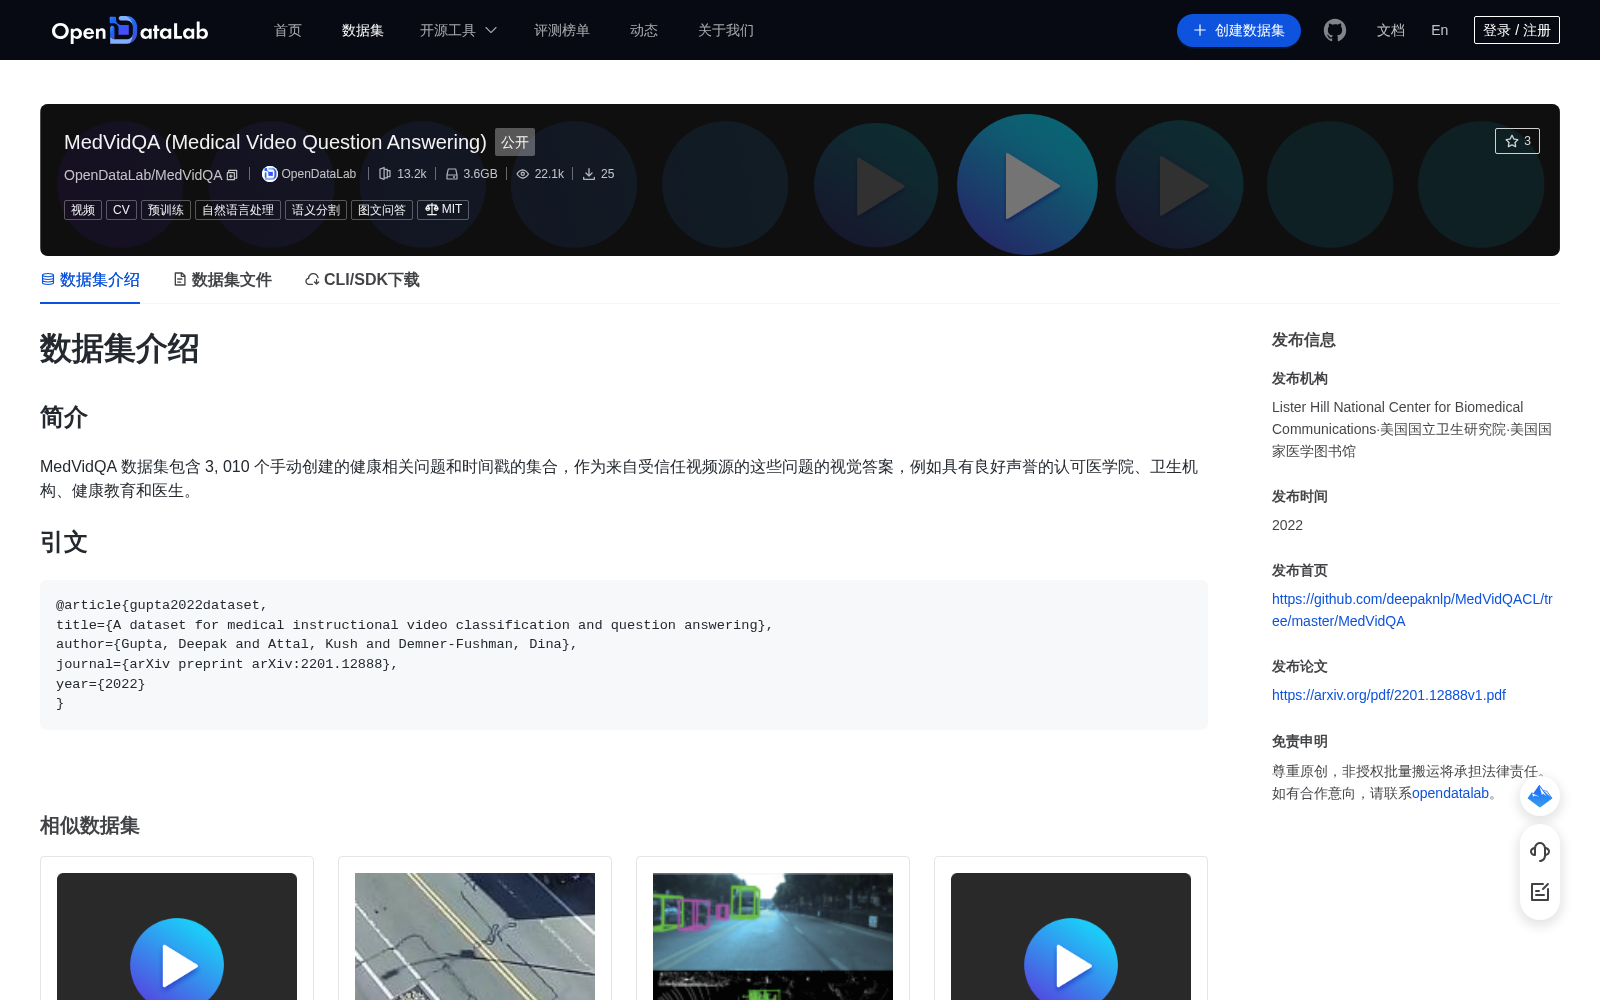The image size is (1600, 1000).
Task: Select the BibTeX citation code block
Action: point(624,655)
